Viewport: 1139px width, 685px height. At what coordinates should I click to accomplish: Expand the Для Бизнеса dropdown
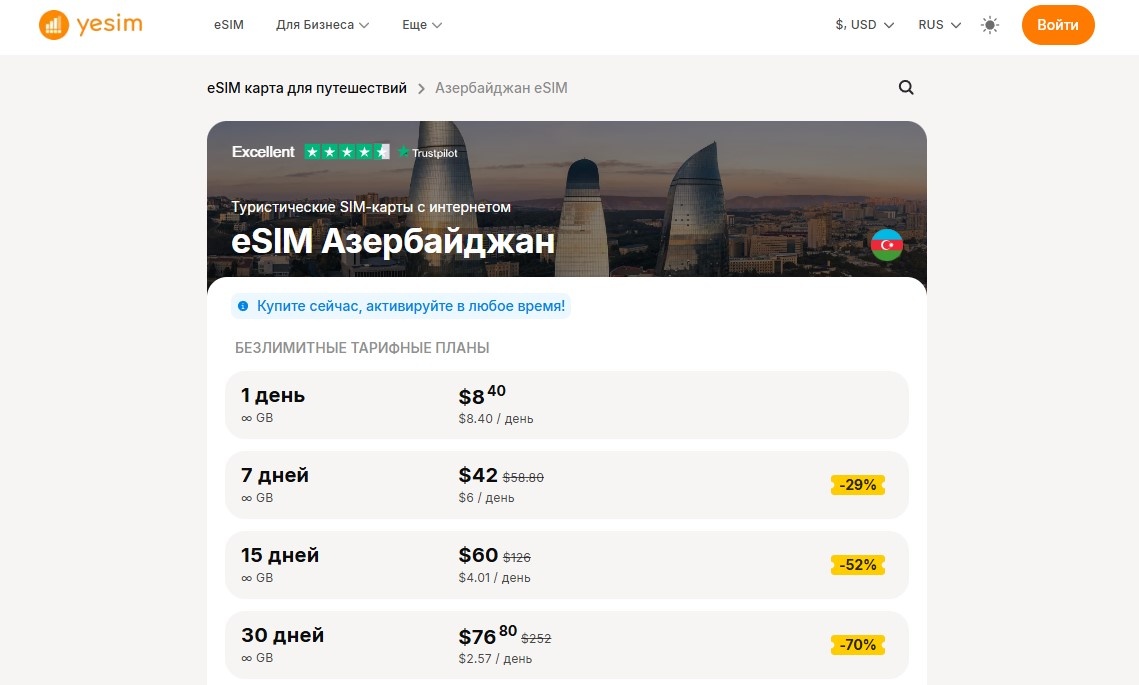point(323,25)
